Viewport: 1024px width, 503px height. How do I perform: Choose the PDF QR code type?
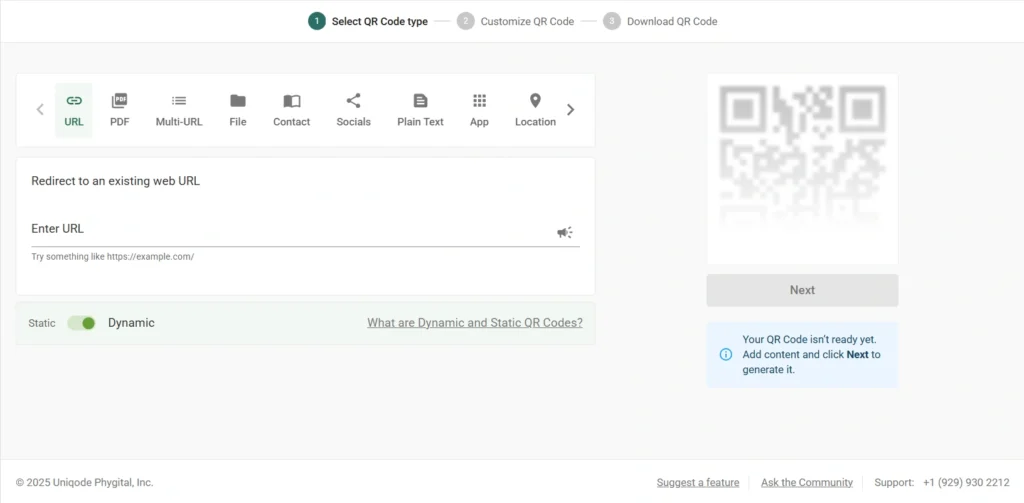120,110
